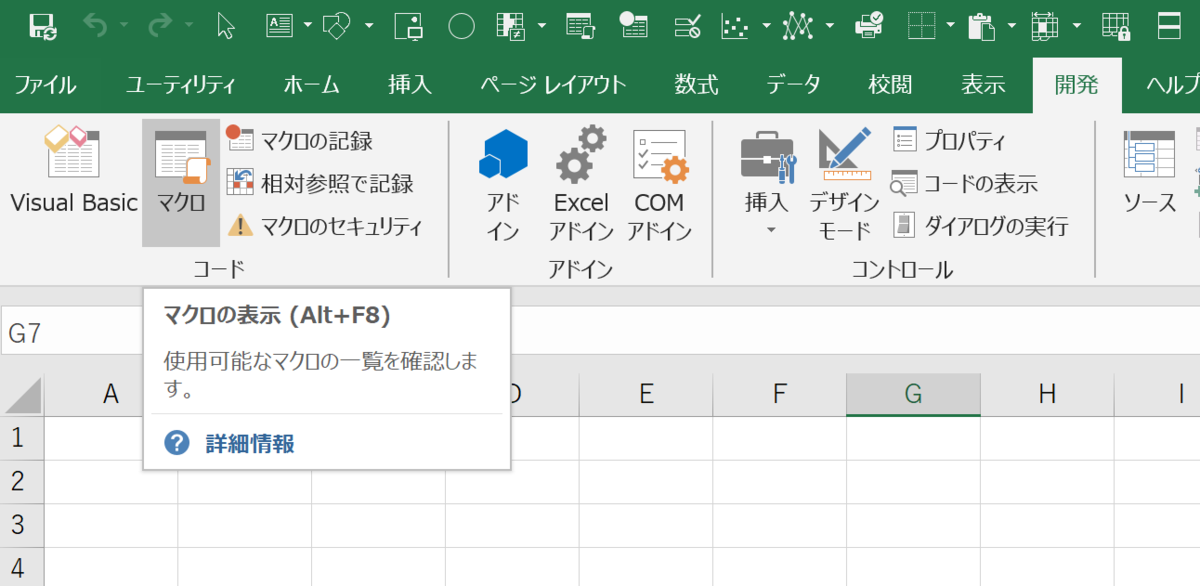The height and width of the screenshot is (586, 1200).
Task: Click the save icon in the quick access toolbar
Action: click(42, 26)
